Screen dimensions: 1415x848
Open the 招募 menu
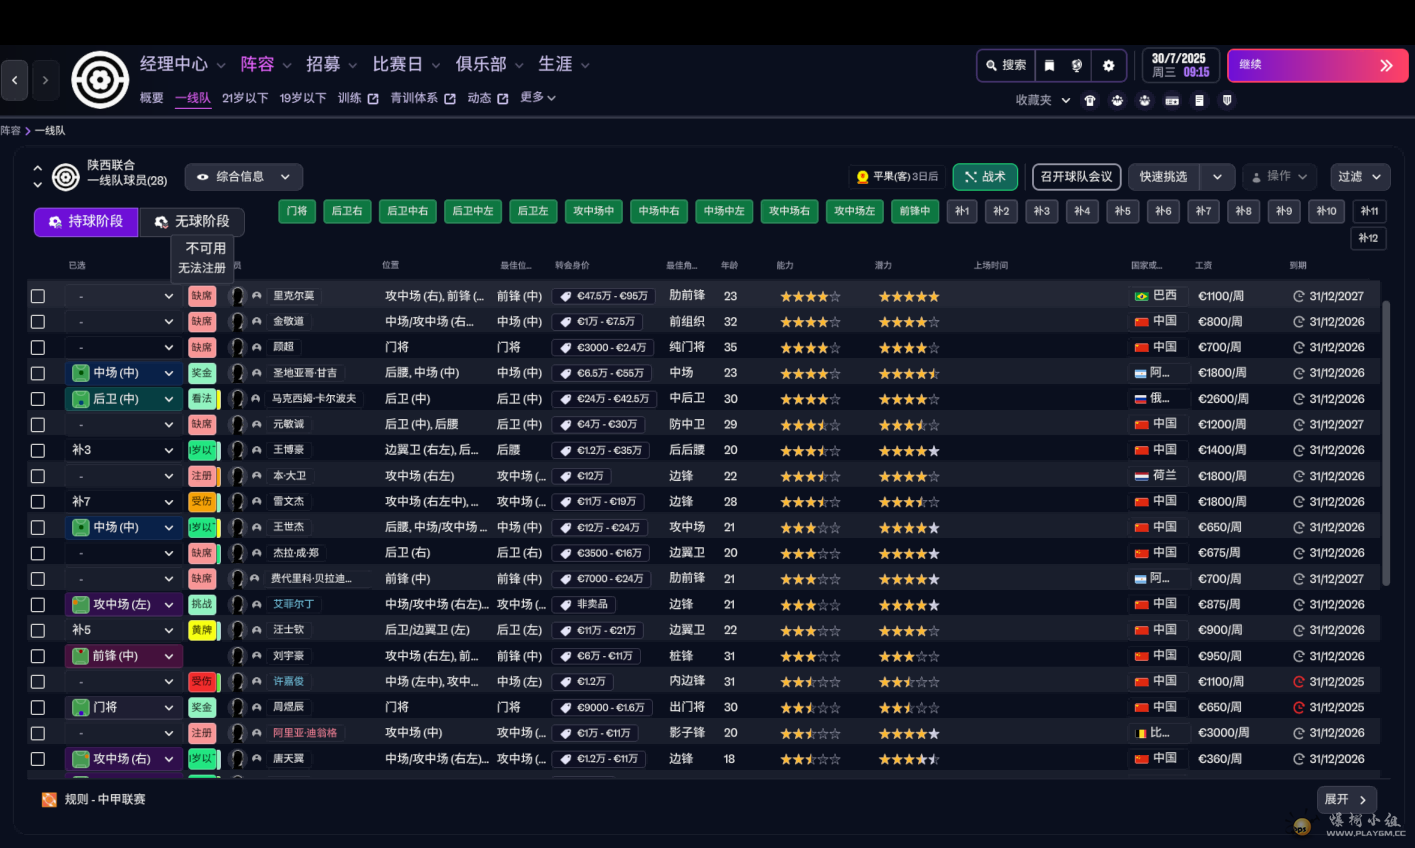(331, 65)
